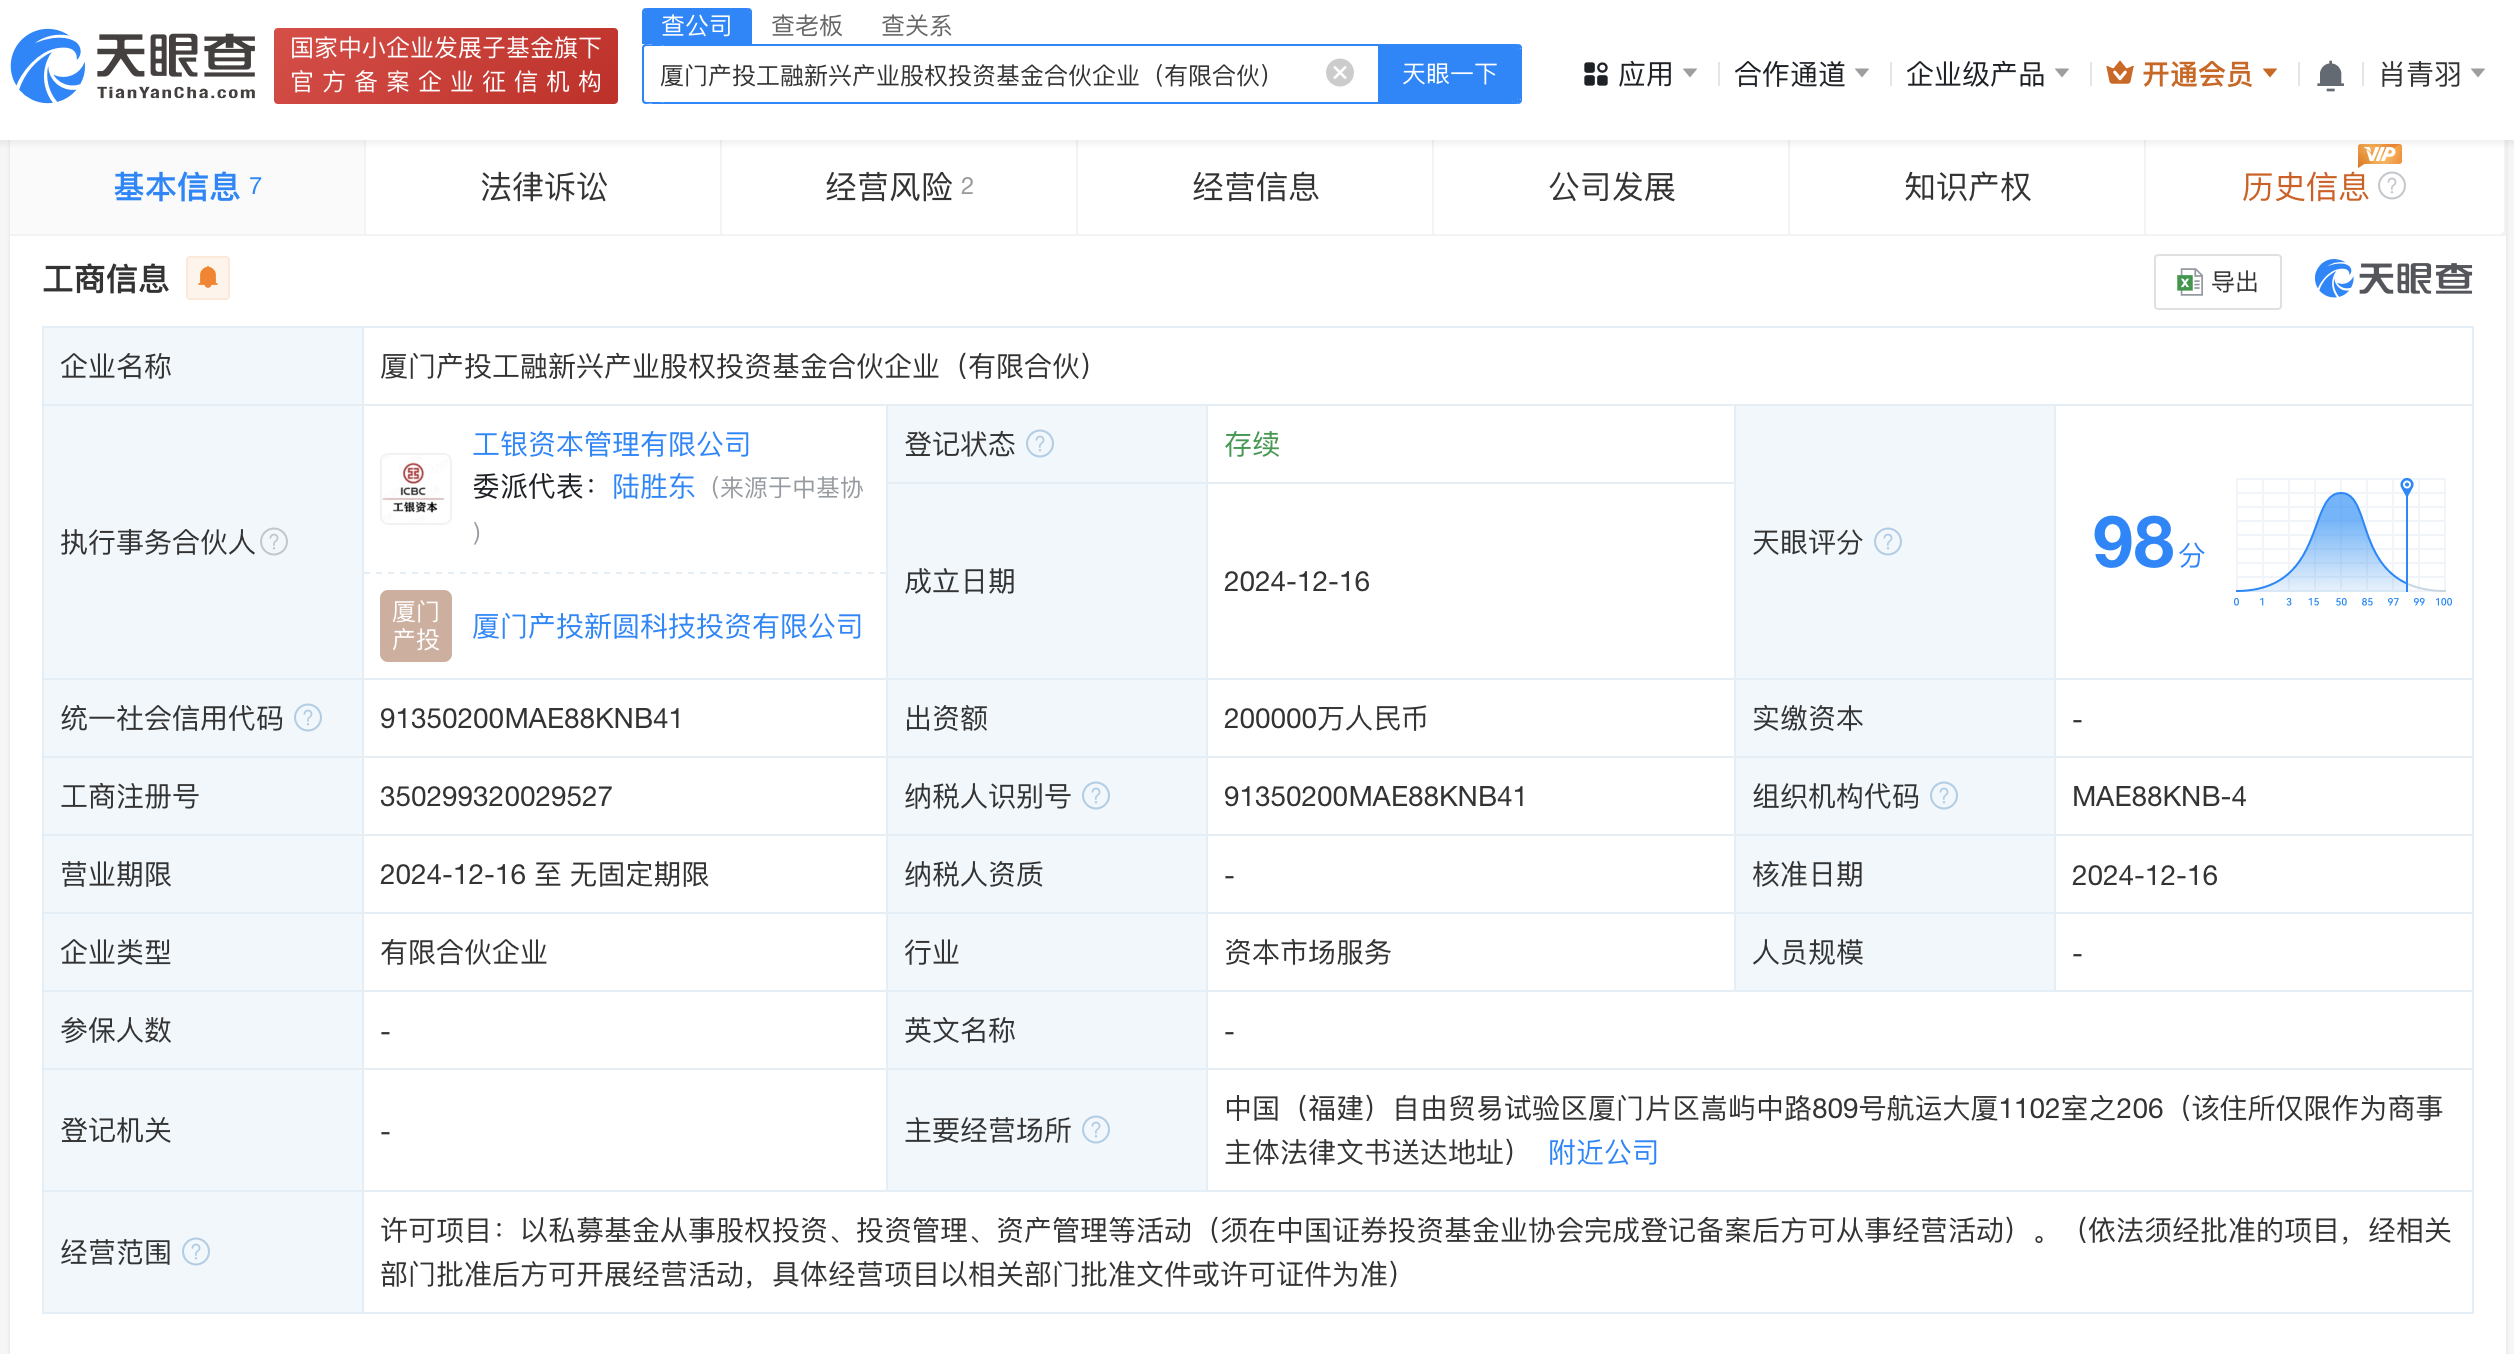Click help icon beside 统一社会信用代码
The width and height of the screenshot is (2514, 1354).
pos(309,718)
